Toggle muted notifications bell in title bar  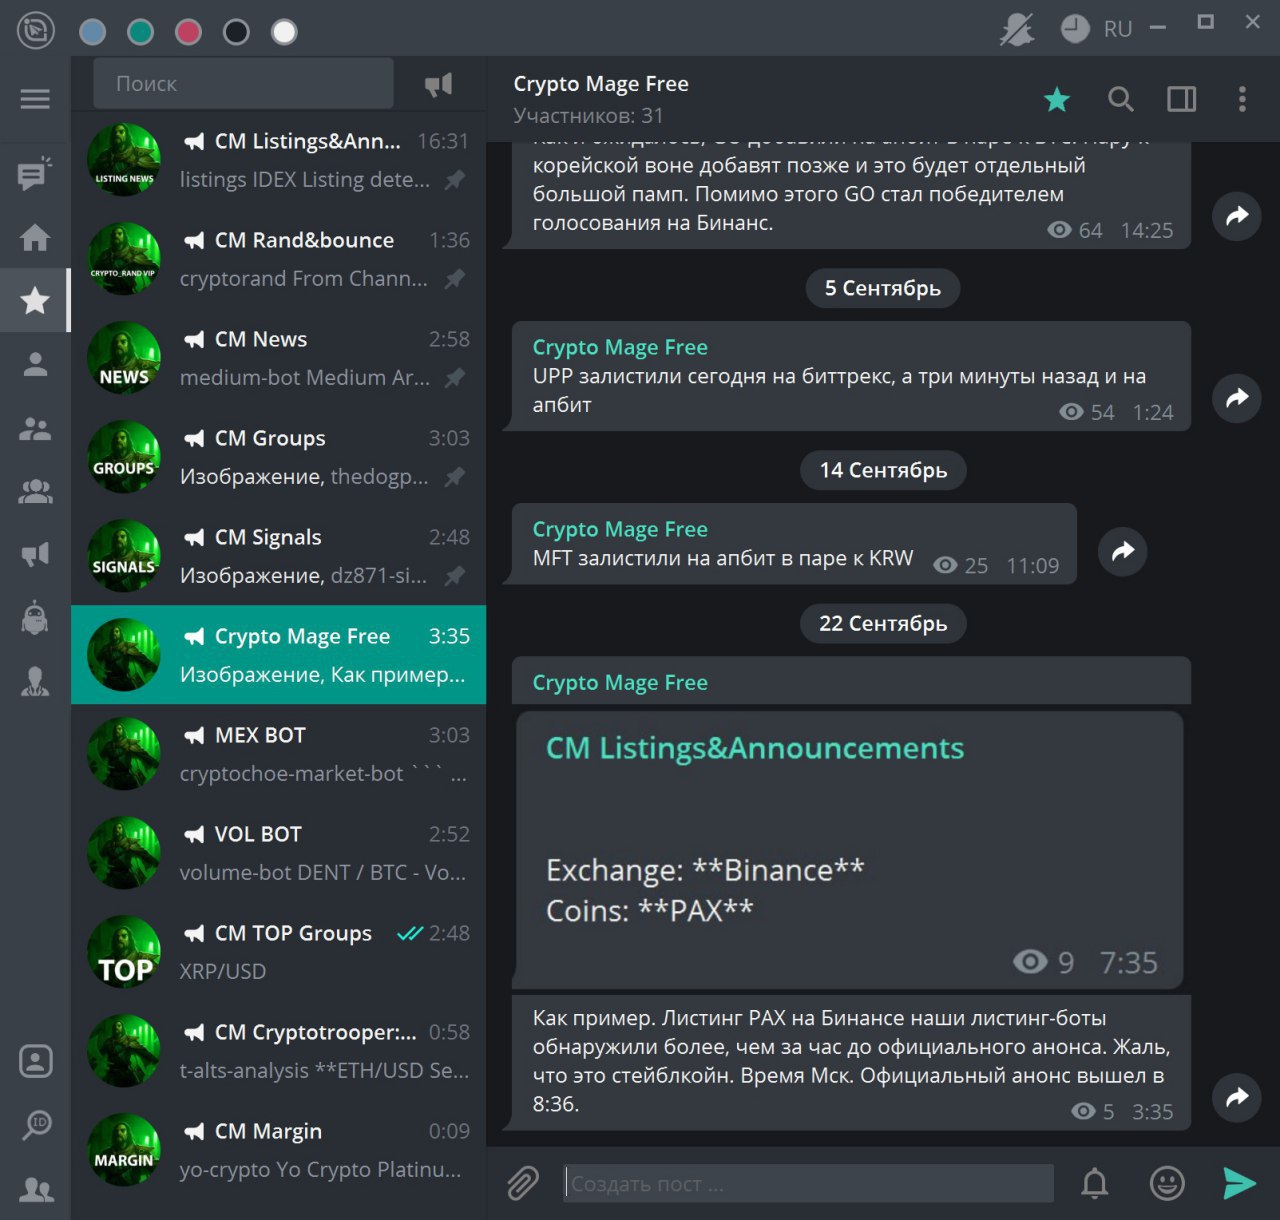1017,29
